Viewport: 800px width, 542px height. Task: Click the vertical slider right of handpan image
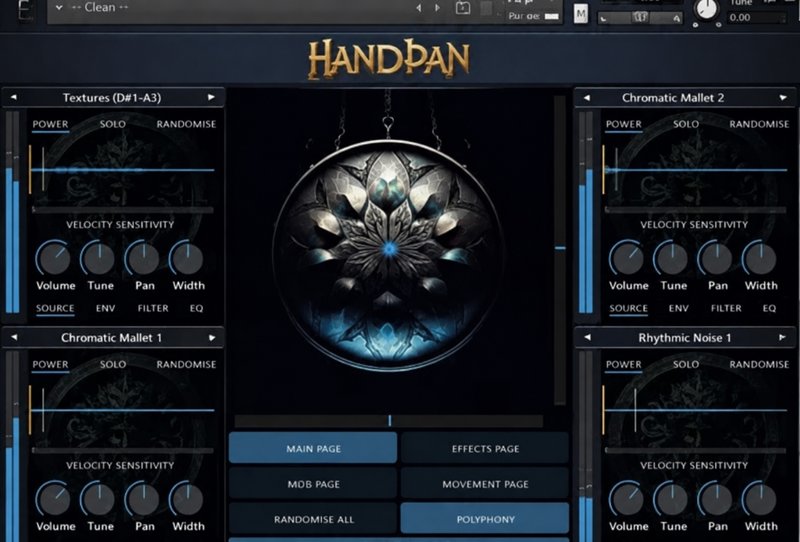click(x=560, y=250)
